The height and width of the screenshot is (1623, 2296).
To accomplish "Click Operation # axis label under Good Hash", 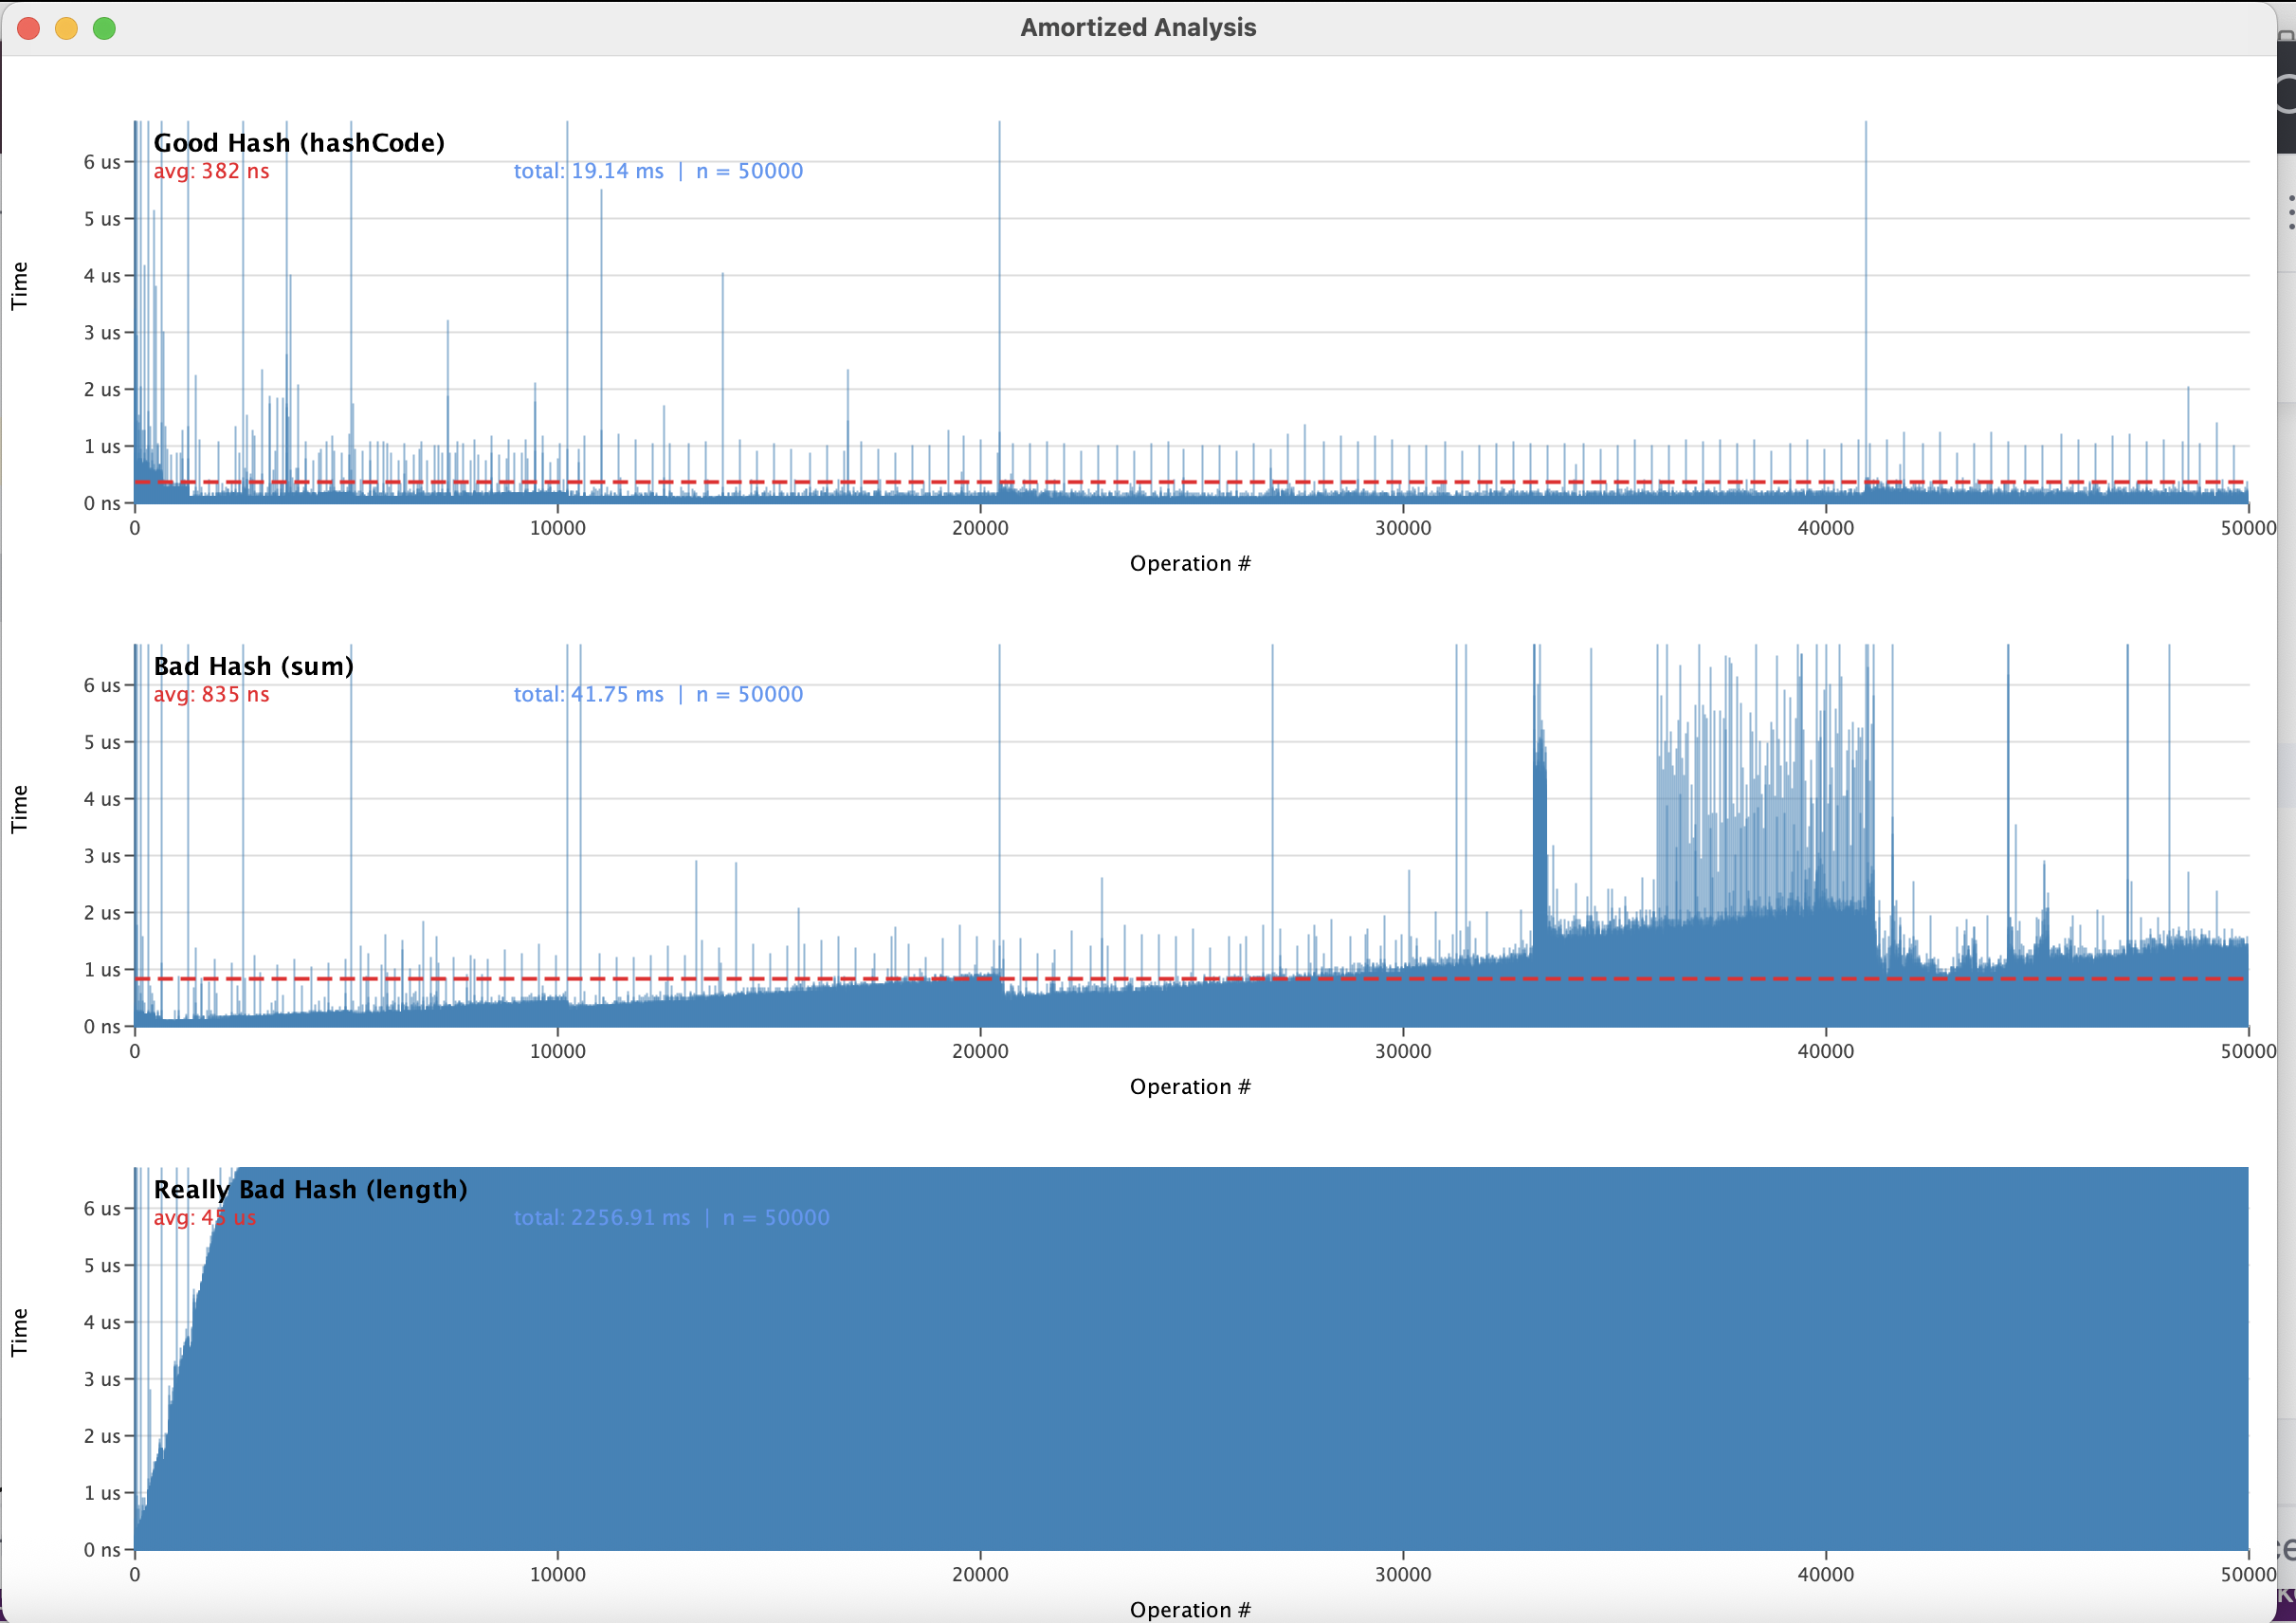I will 1190,563.
